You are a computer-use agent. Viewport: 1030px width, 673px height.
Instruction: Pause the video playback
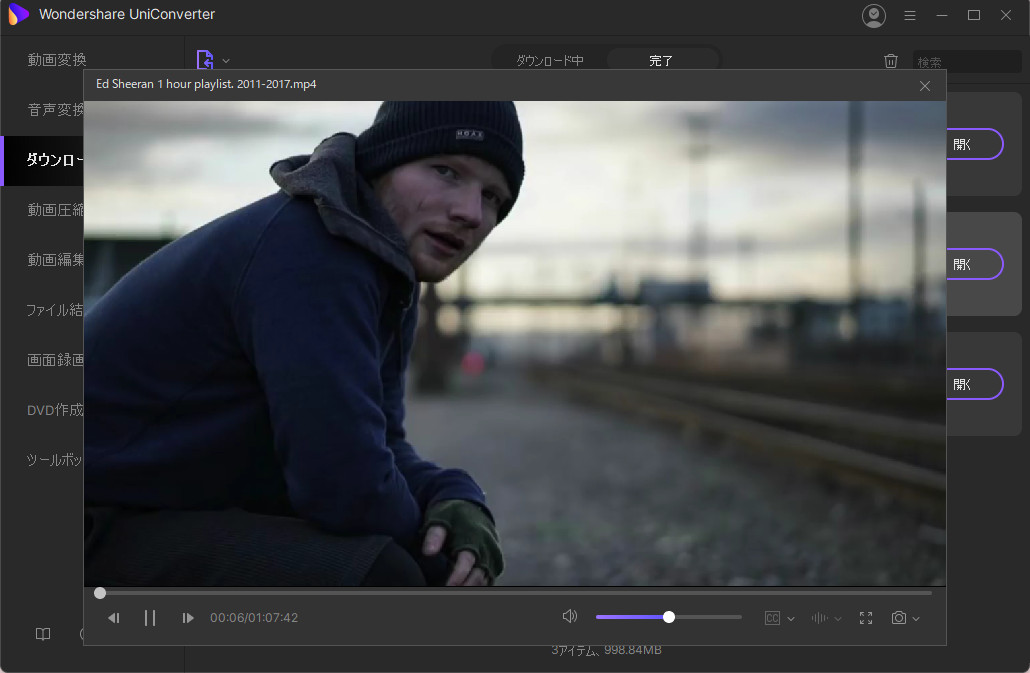tap(150, 618)
